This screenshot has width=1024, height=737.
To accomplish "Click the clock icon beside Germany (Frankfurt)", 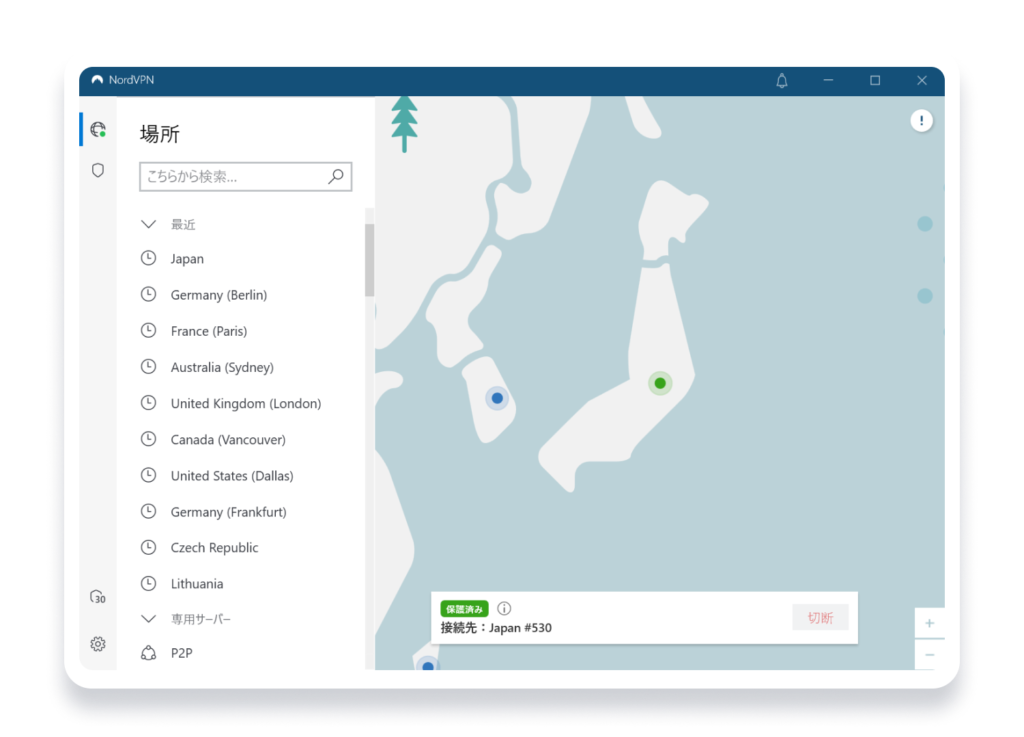I will (149, 511).
